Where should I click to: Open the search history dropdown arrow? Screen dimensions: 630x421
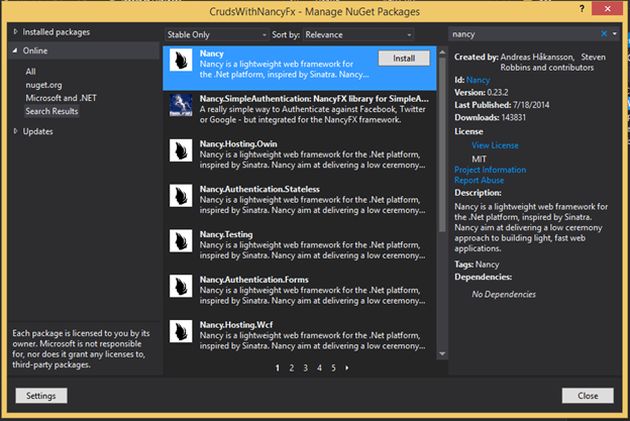[x=615, y=34]
